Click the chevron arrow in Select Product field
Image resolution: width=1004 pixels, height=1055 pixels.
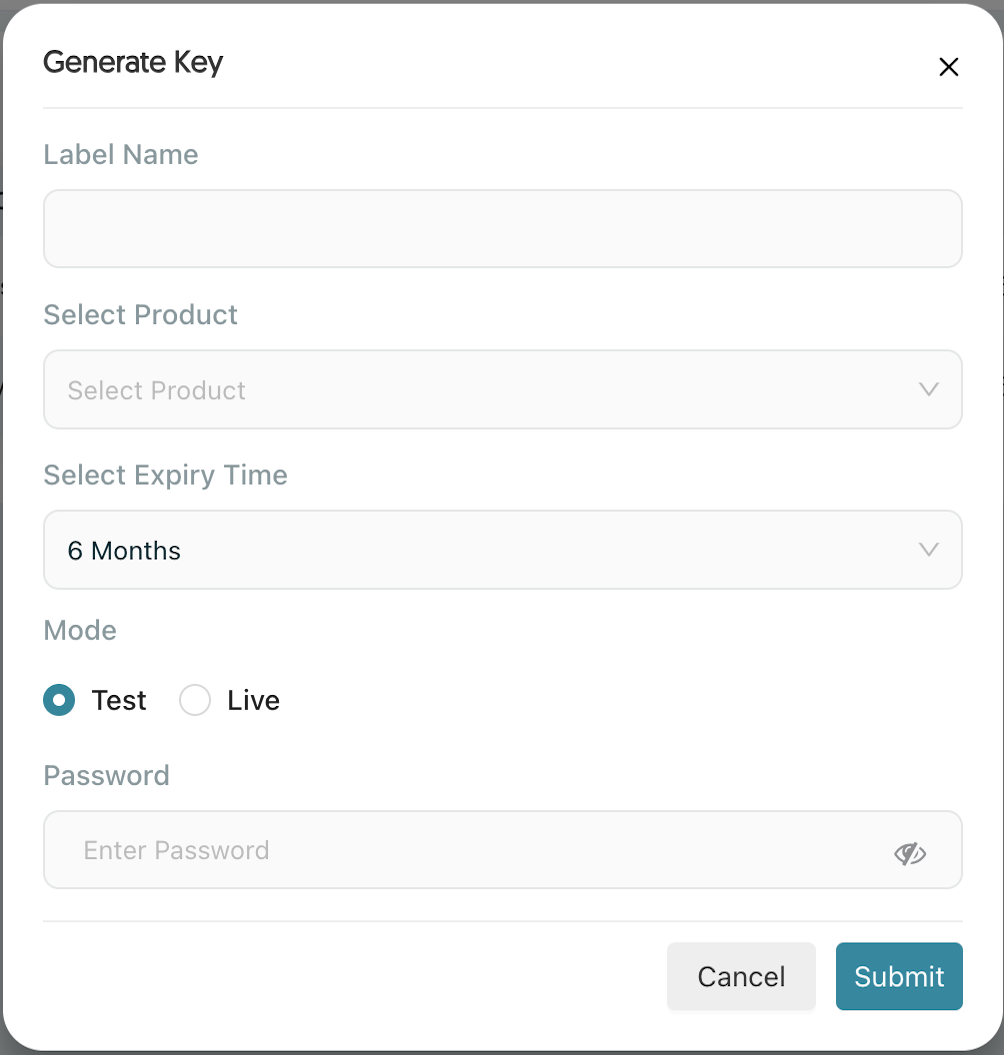point(929,389)
